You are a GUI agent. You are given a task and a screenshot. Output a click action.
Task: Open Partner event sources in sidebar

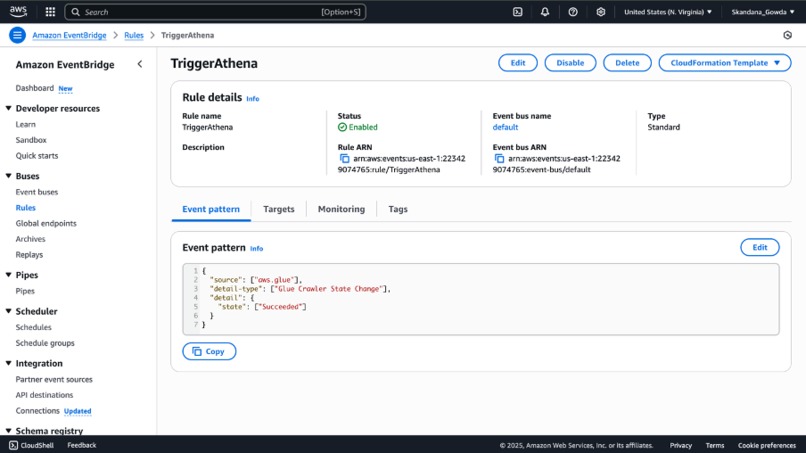[54, 379]
